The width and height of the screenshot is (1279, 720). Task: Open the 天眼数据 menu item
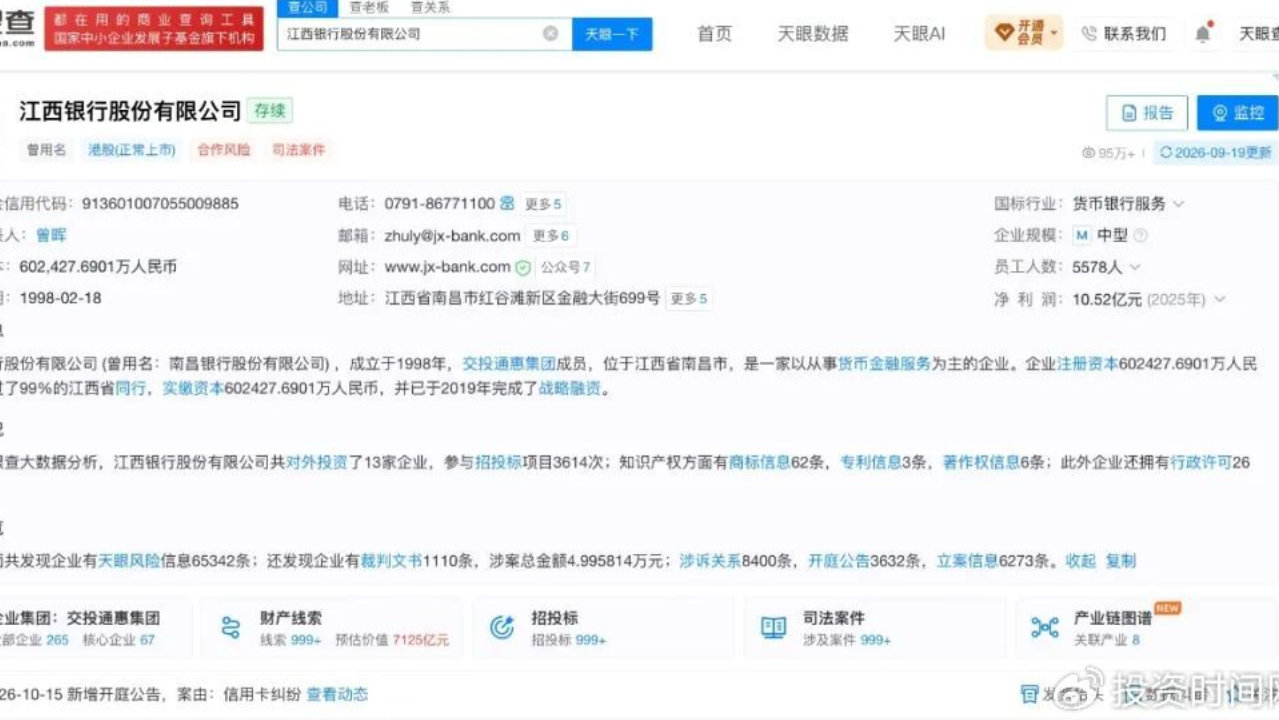pos(813,34)
